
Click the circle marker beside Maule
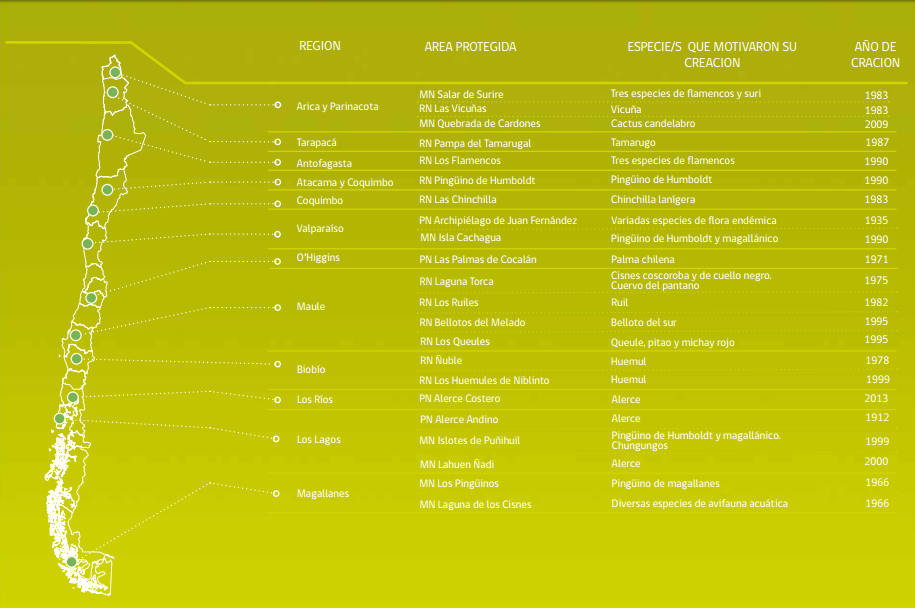tap(278, 308)
